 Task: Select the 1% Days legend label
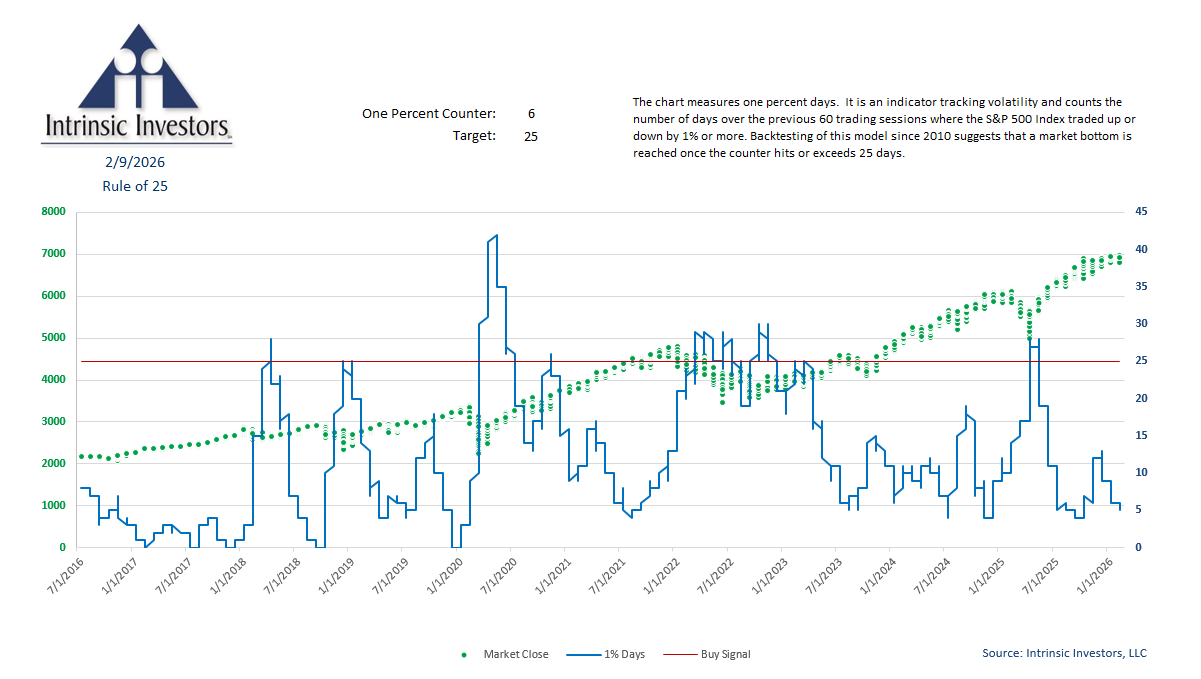625,655
